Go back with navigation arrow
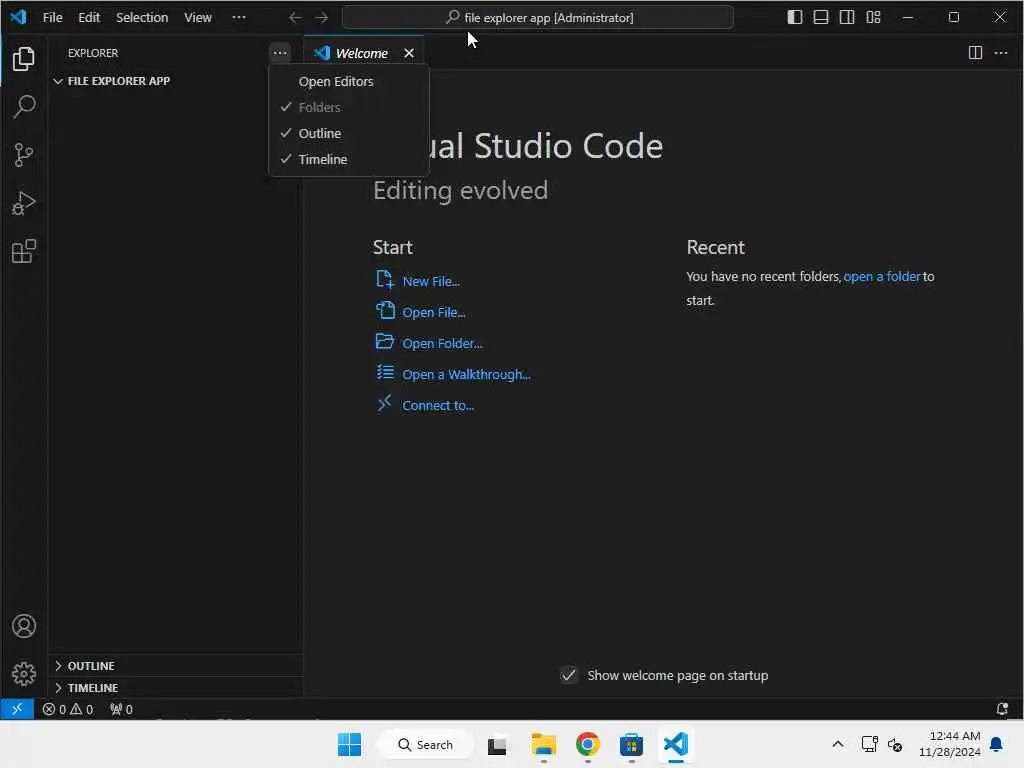The image size is (1024, 768). tap(295, 18)
